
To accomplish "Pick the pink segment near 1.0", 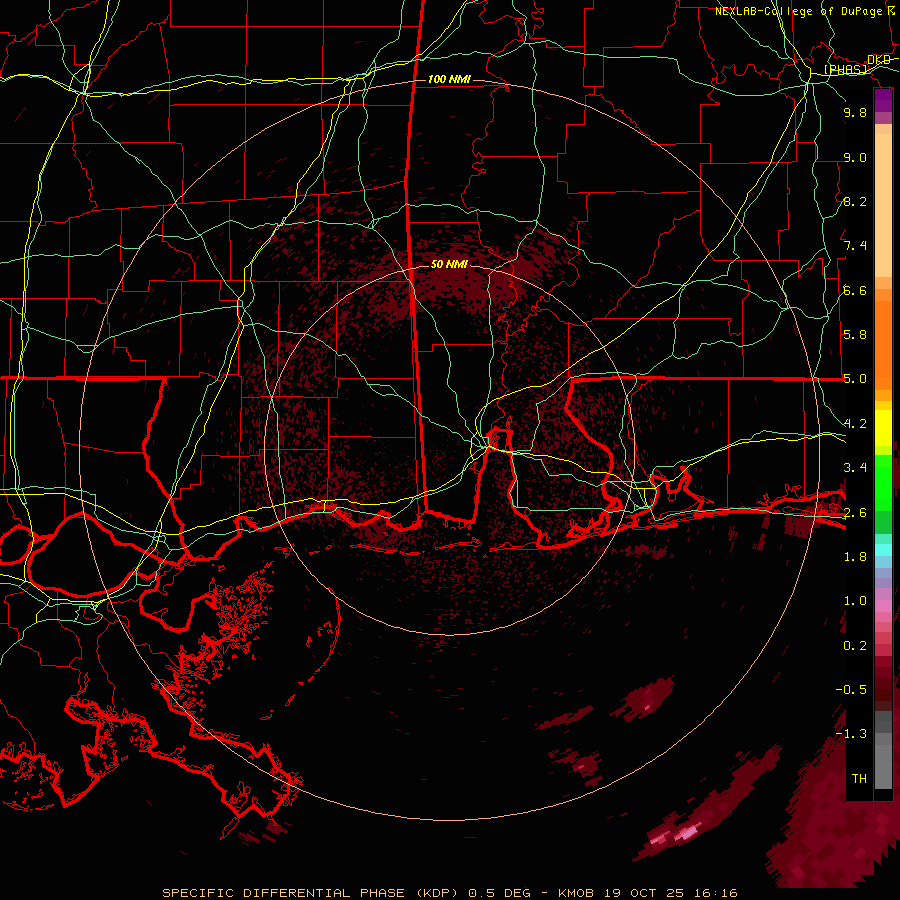I will [883, 606].
